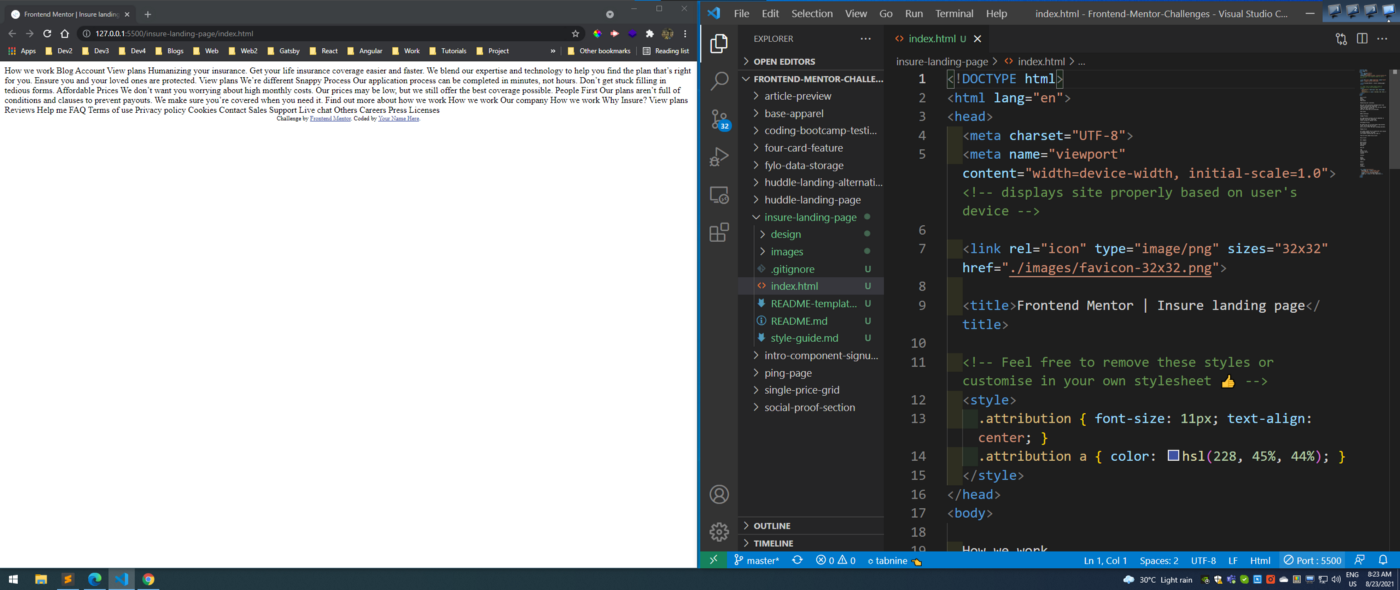
Task: Open notifications bell in VS Code status bar
Action: pyautogui.click(x=1384, y=561)
